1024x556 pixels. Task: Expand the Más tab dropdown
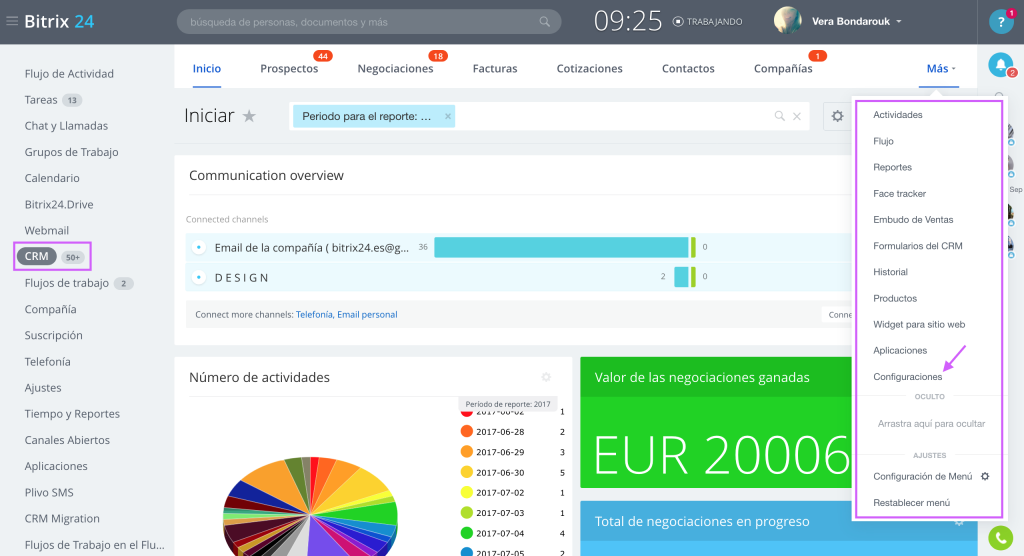[x=941, y=69]
